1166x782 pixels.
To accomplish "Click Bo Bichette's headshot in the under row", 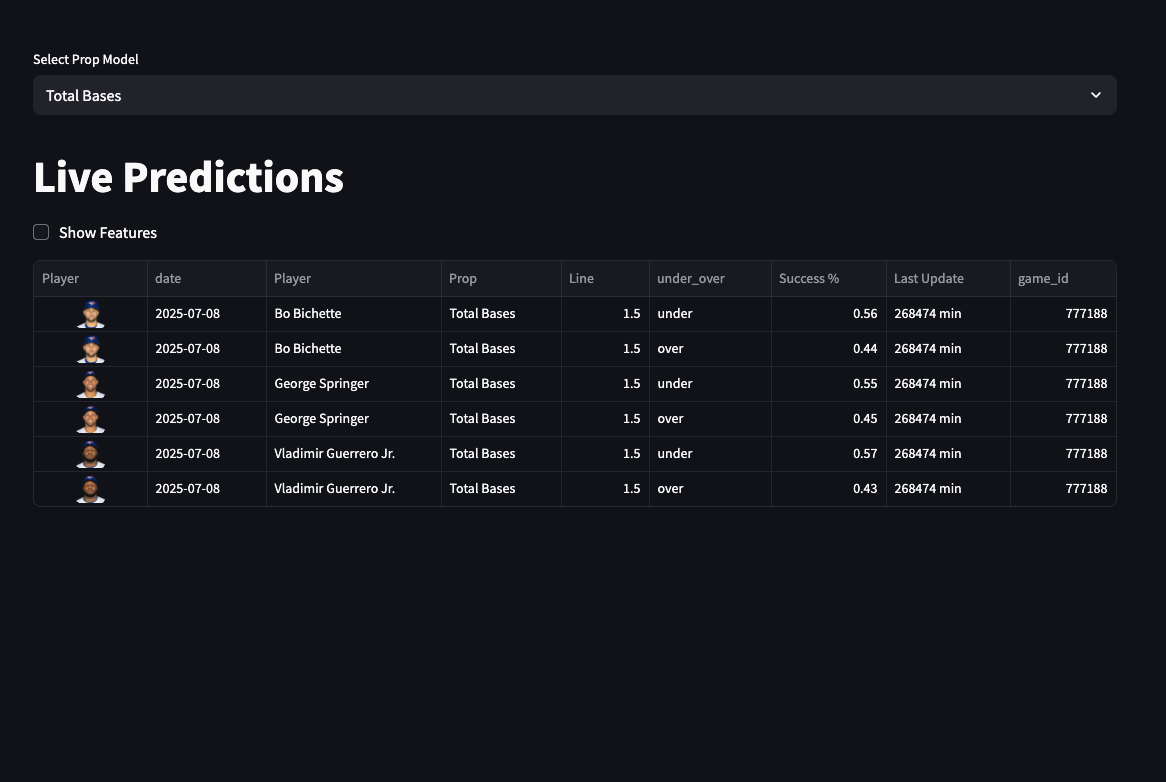I will (91, 314).
